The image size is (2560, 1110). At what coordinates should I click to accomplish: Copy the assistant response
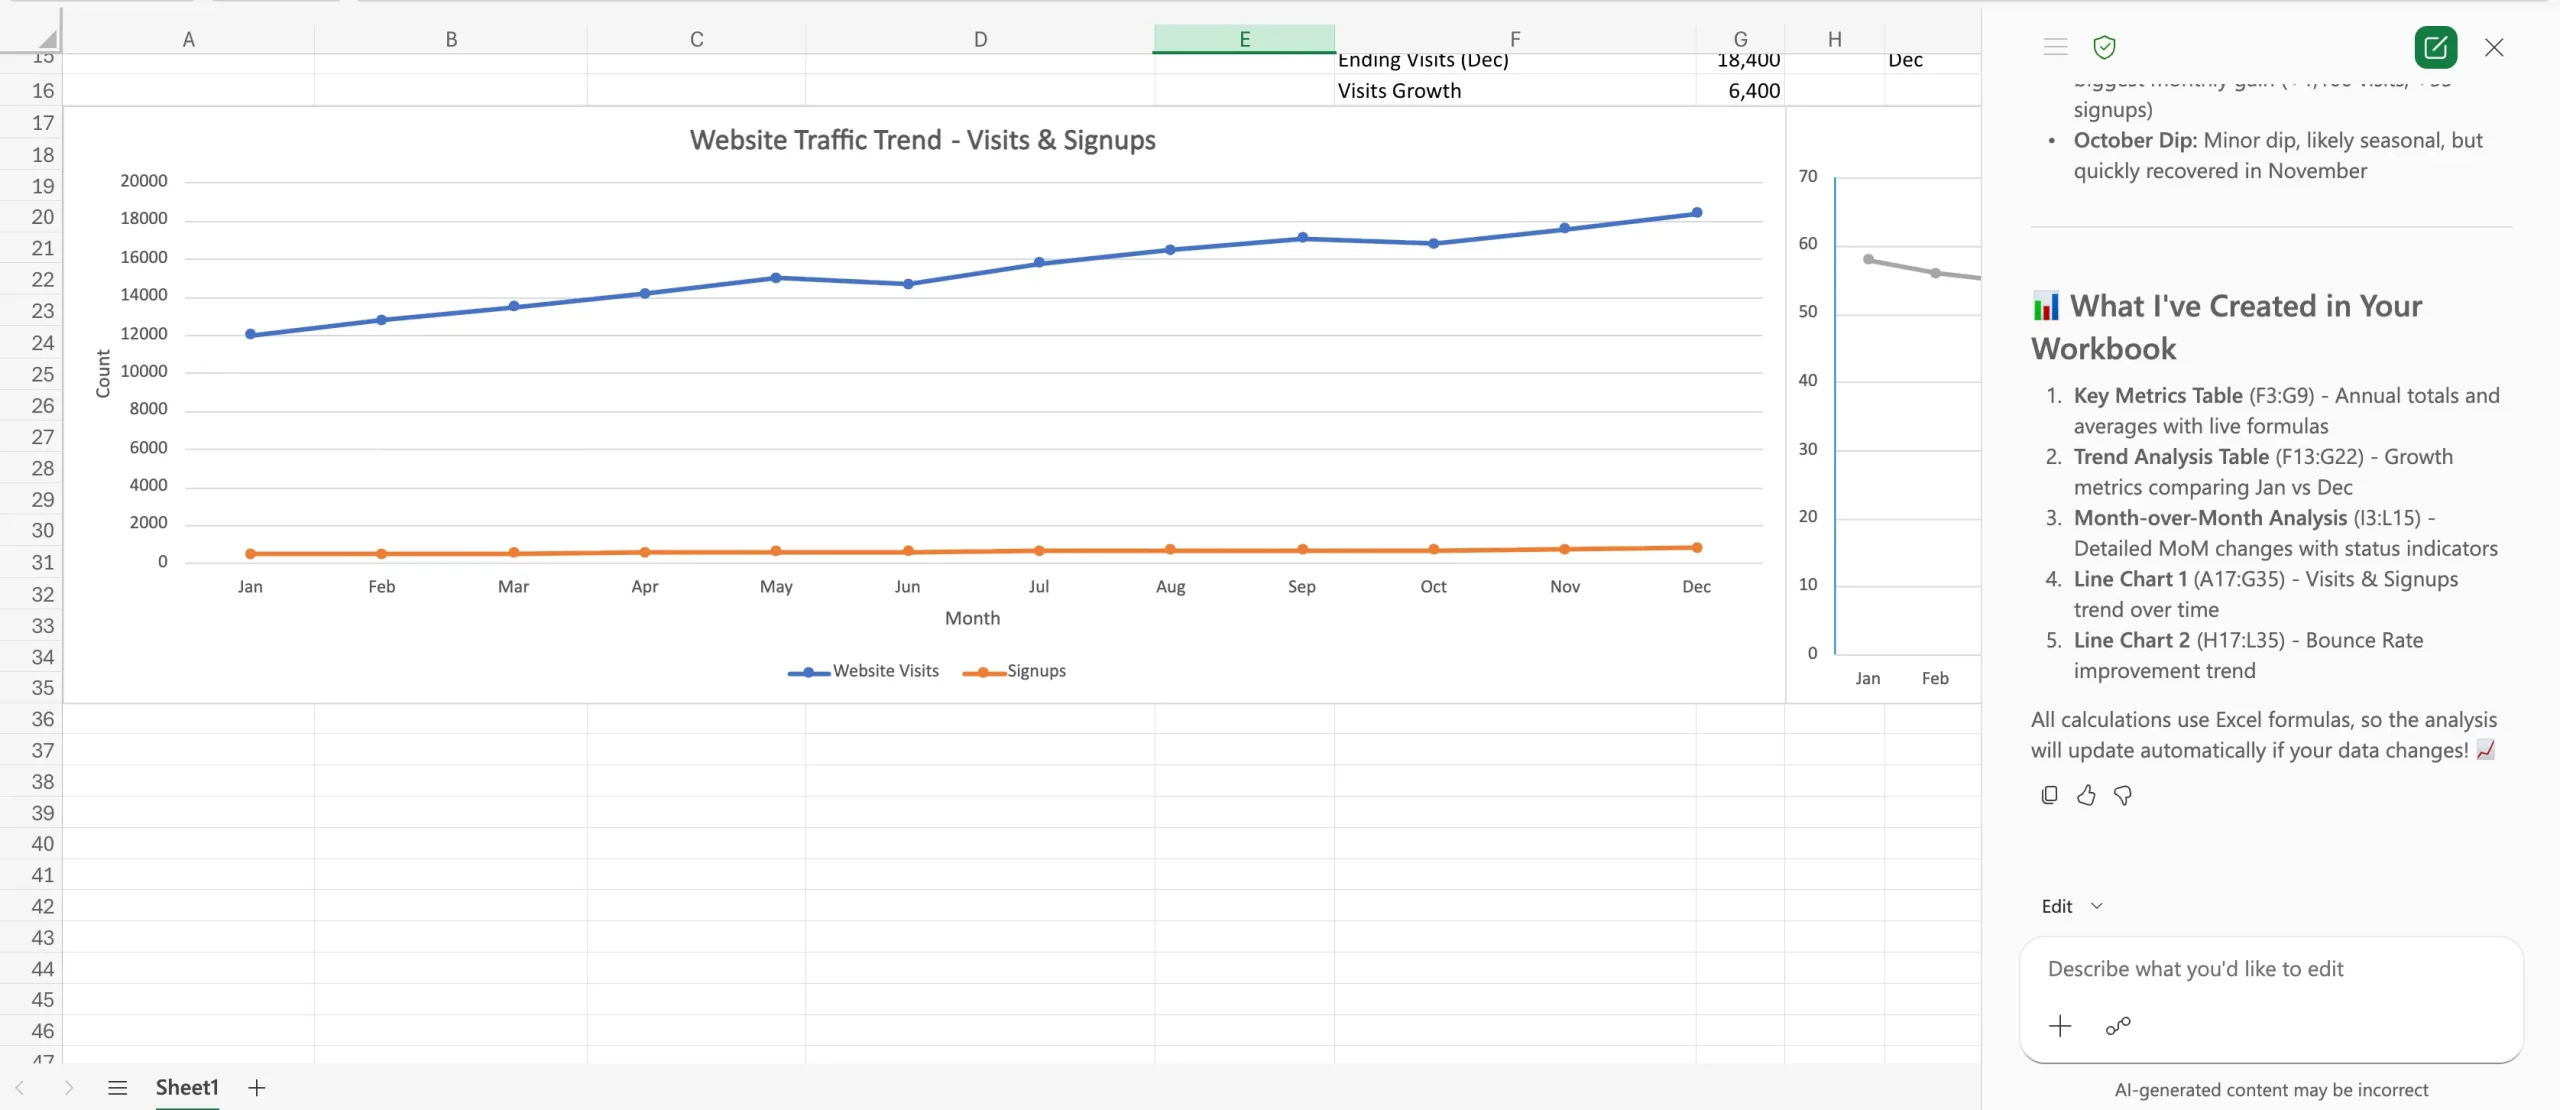[x=2049, y=795]
